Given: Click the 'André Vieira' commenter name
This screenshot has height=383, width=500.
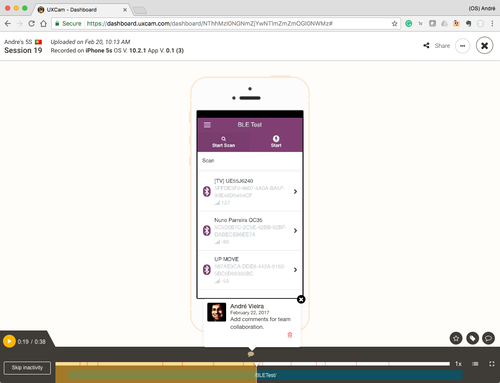Looking at the screenshot, I should pos(247,306).
